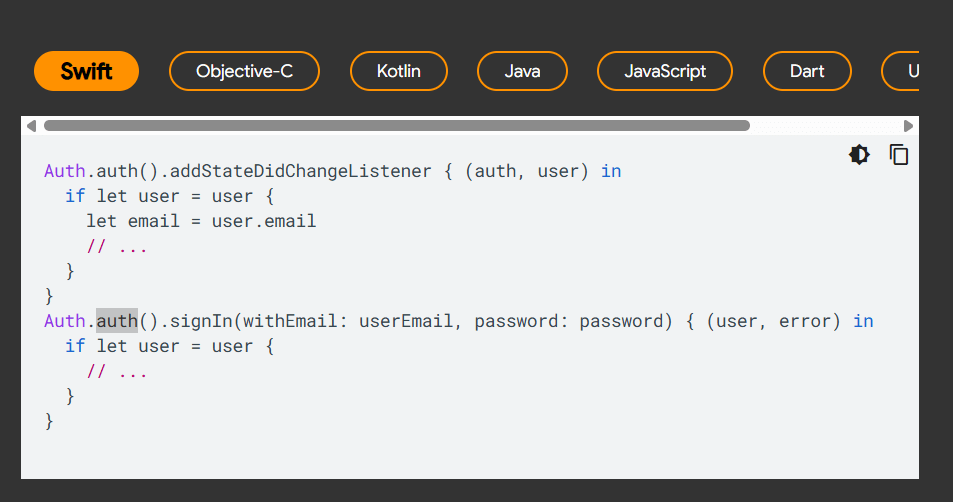Select the Swift language tab
The width and height of the screenshot is (953, 502).
[x=86, y=71]
